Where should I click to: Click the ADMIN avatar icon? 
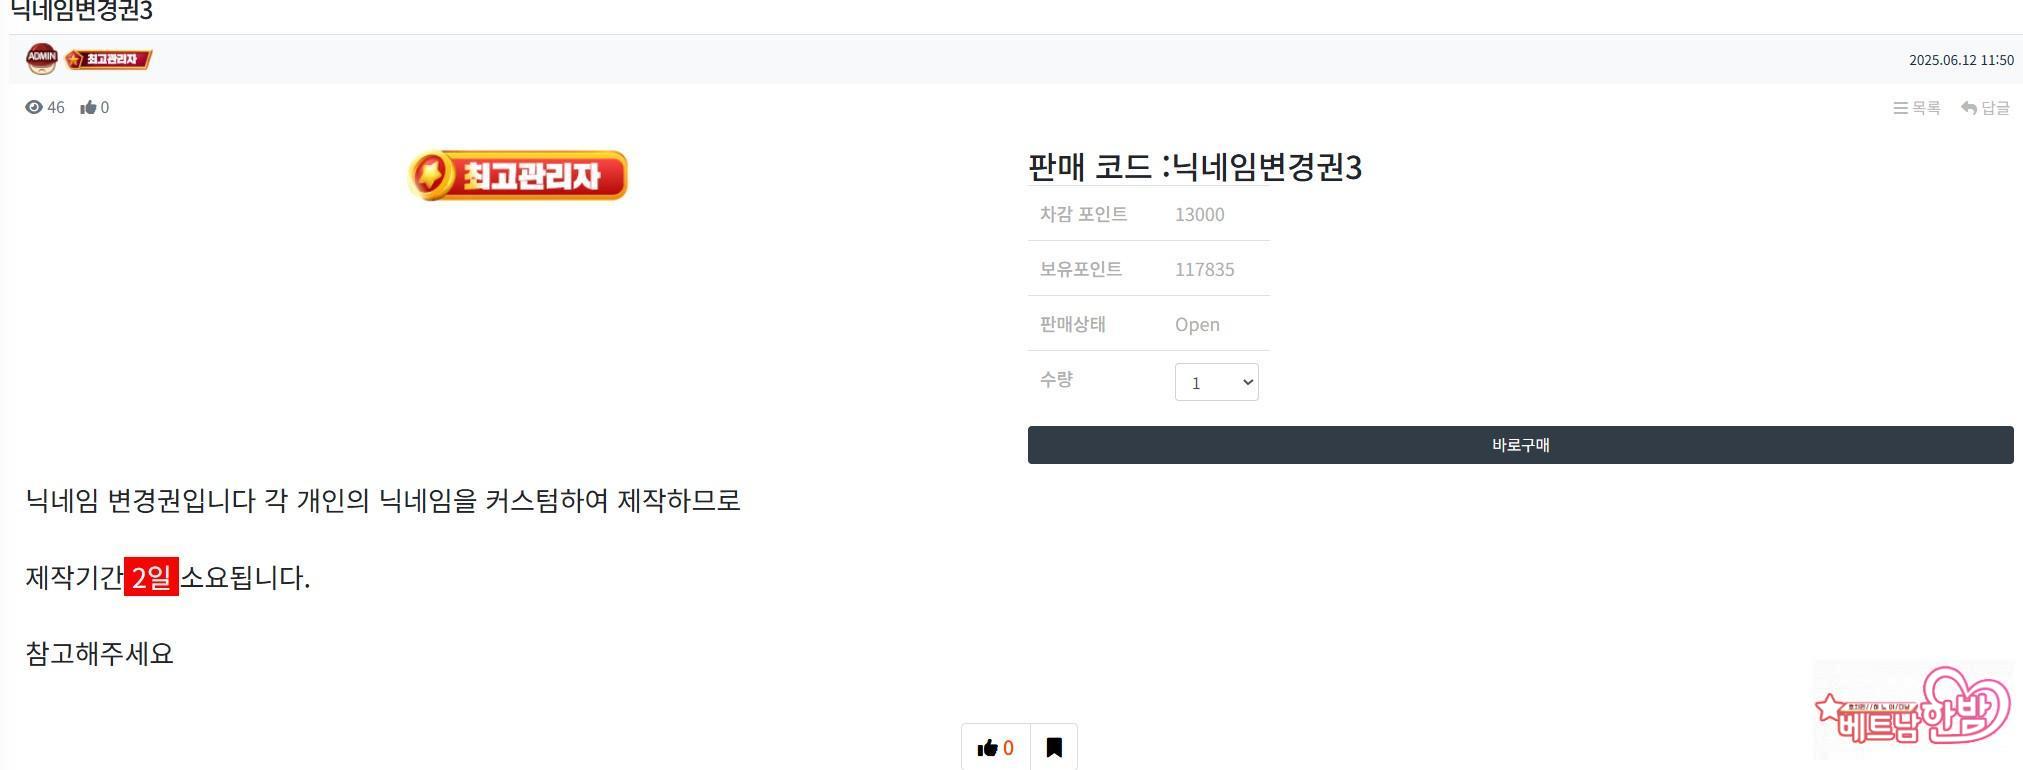click(42, 59)
